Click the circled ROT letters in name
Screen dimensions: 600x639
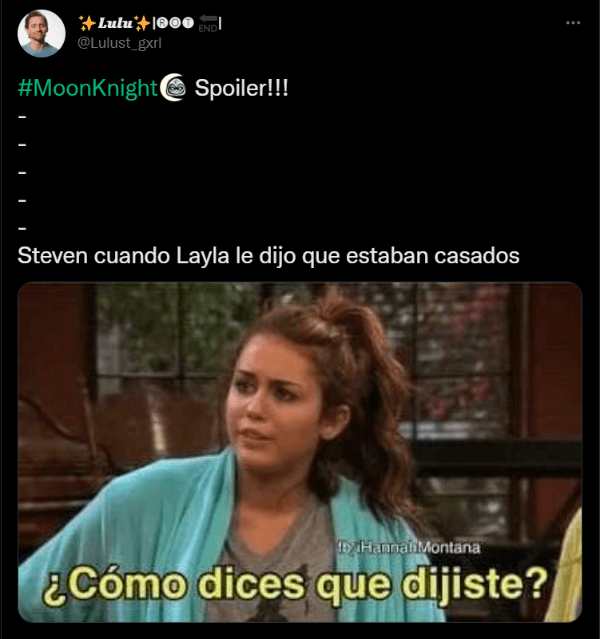175,23
